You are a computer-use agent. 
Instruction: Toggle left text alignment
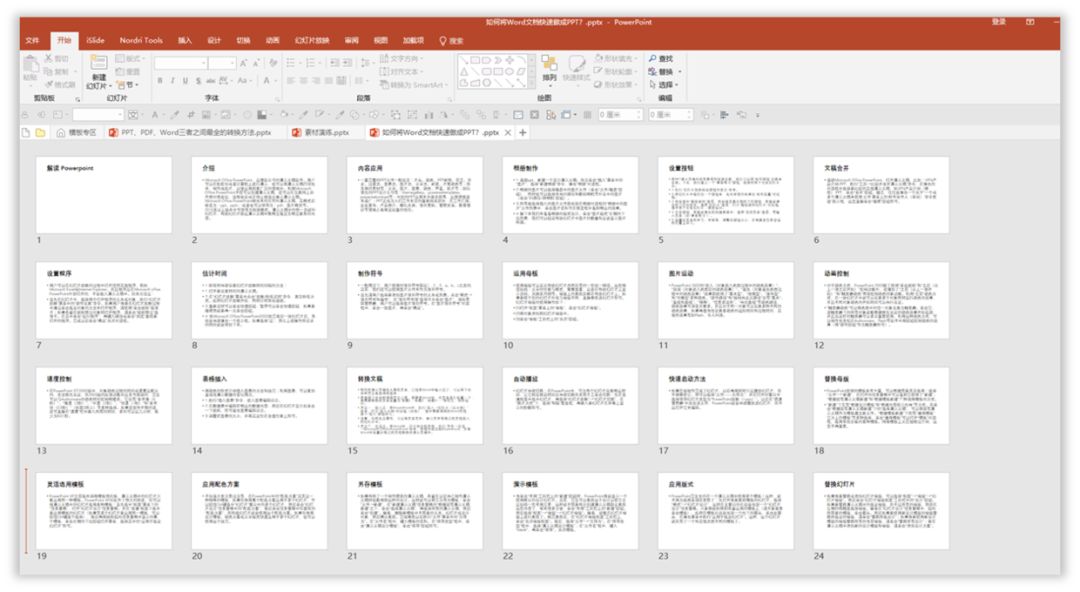click(x=291, y=81)
